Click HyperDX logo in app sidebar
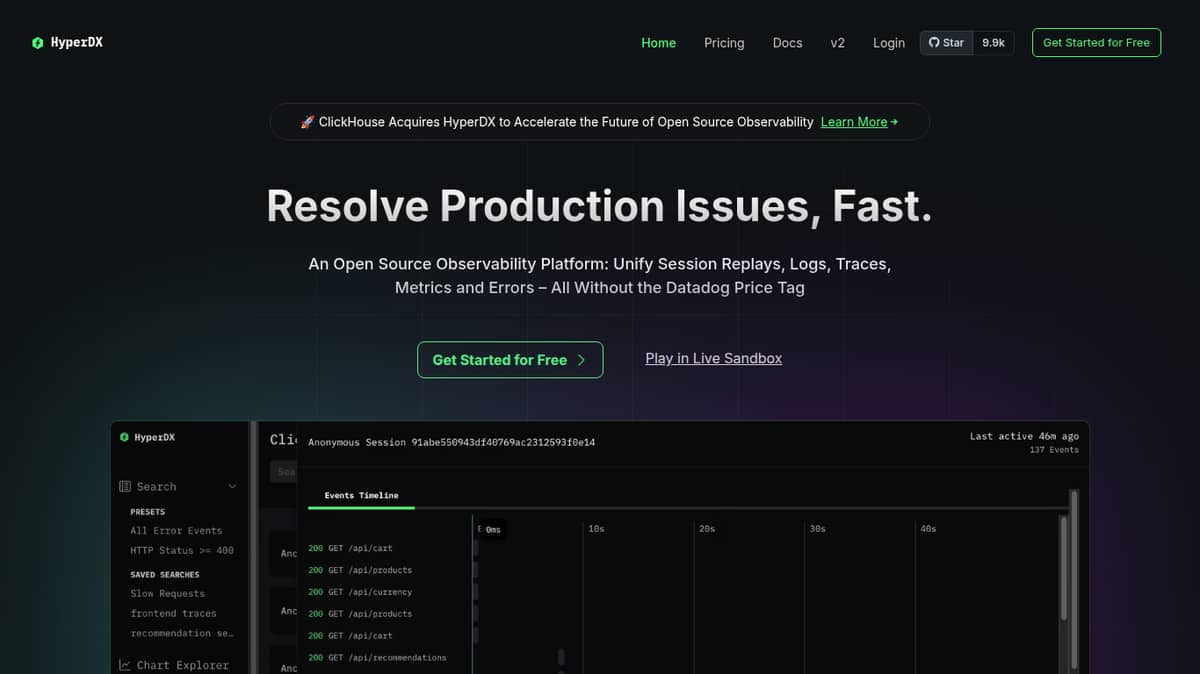Image resolution: width=1200 pixels, height=674 pixels. click(x=147, y=437)
